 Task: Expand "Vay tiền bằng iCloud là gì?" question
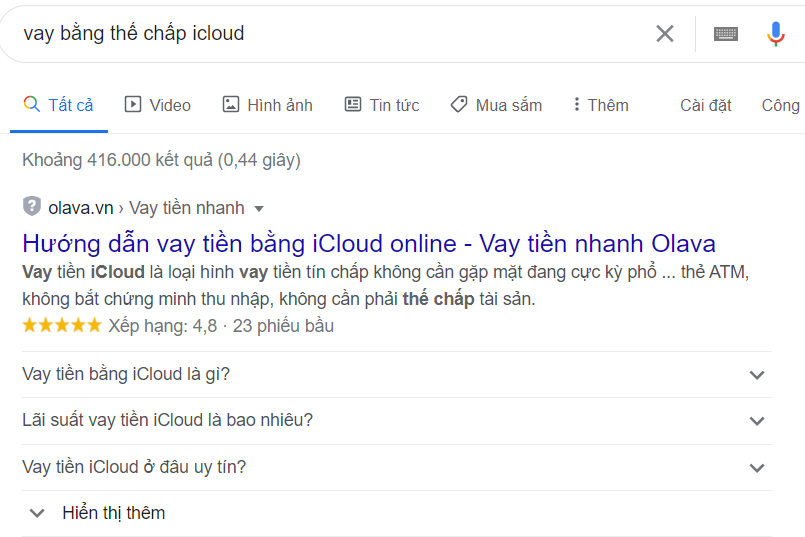757,375
